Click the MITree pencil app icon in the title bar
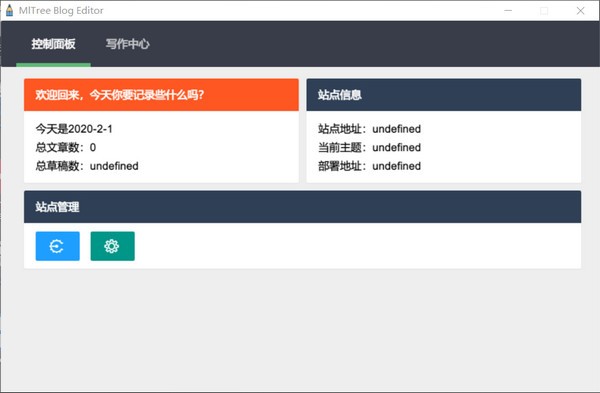 tap(9, 11)
